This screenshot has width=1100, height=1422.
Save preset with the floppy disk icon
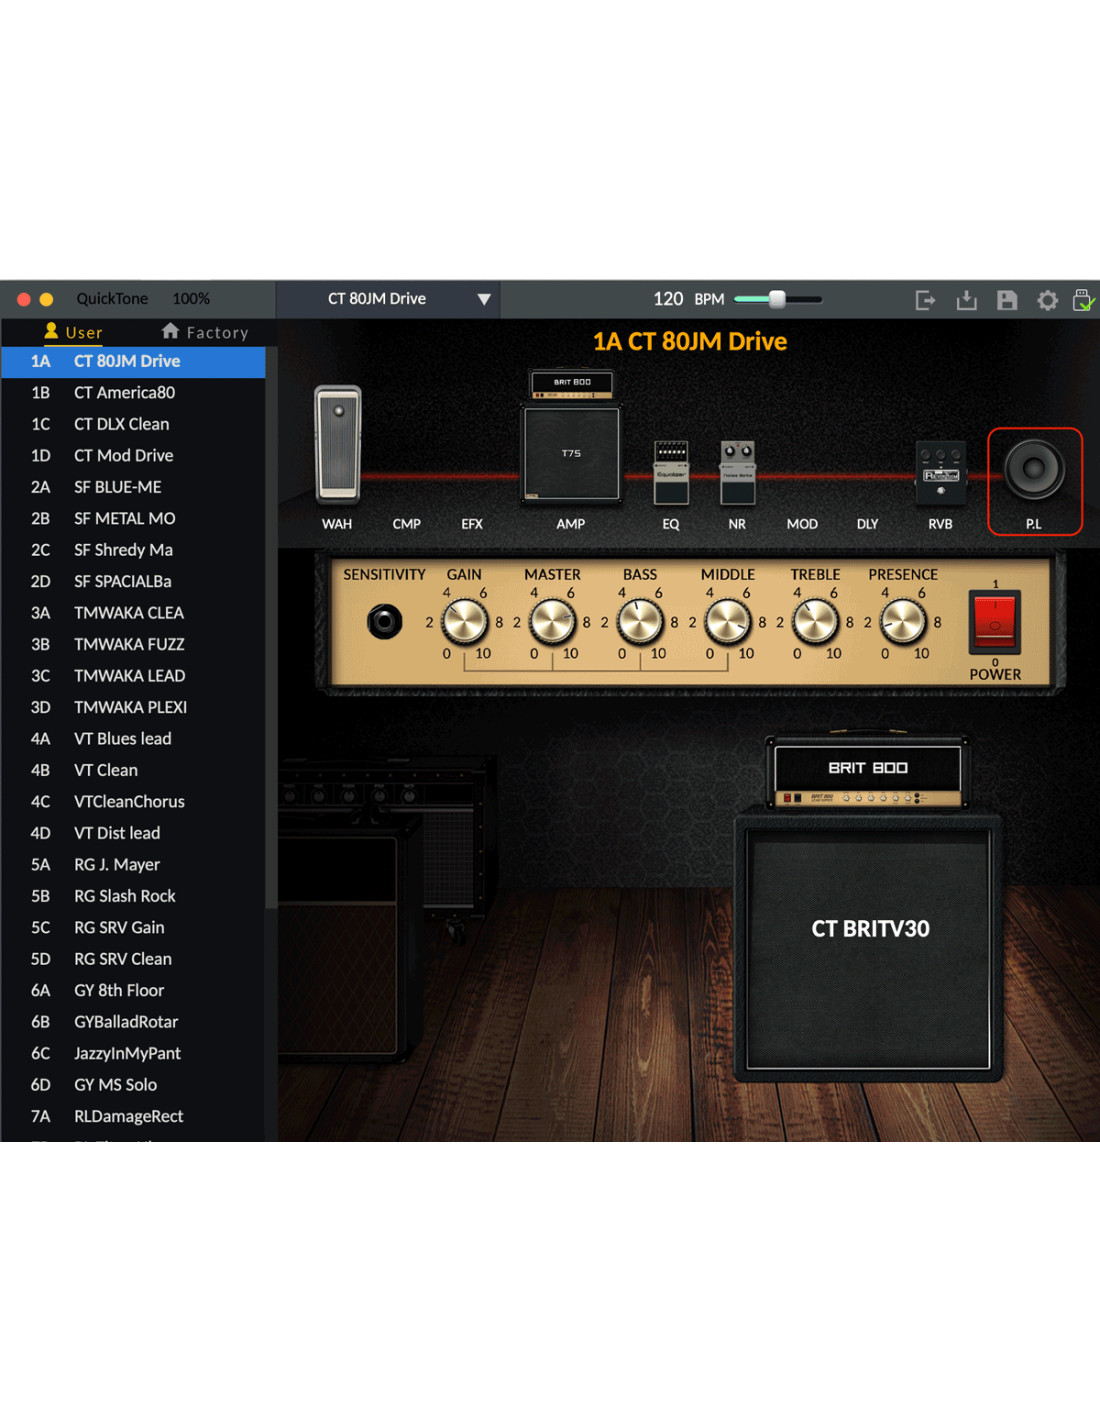1007,300
